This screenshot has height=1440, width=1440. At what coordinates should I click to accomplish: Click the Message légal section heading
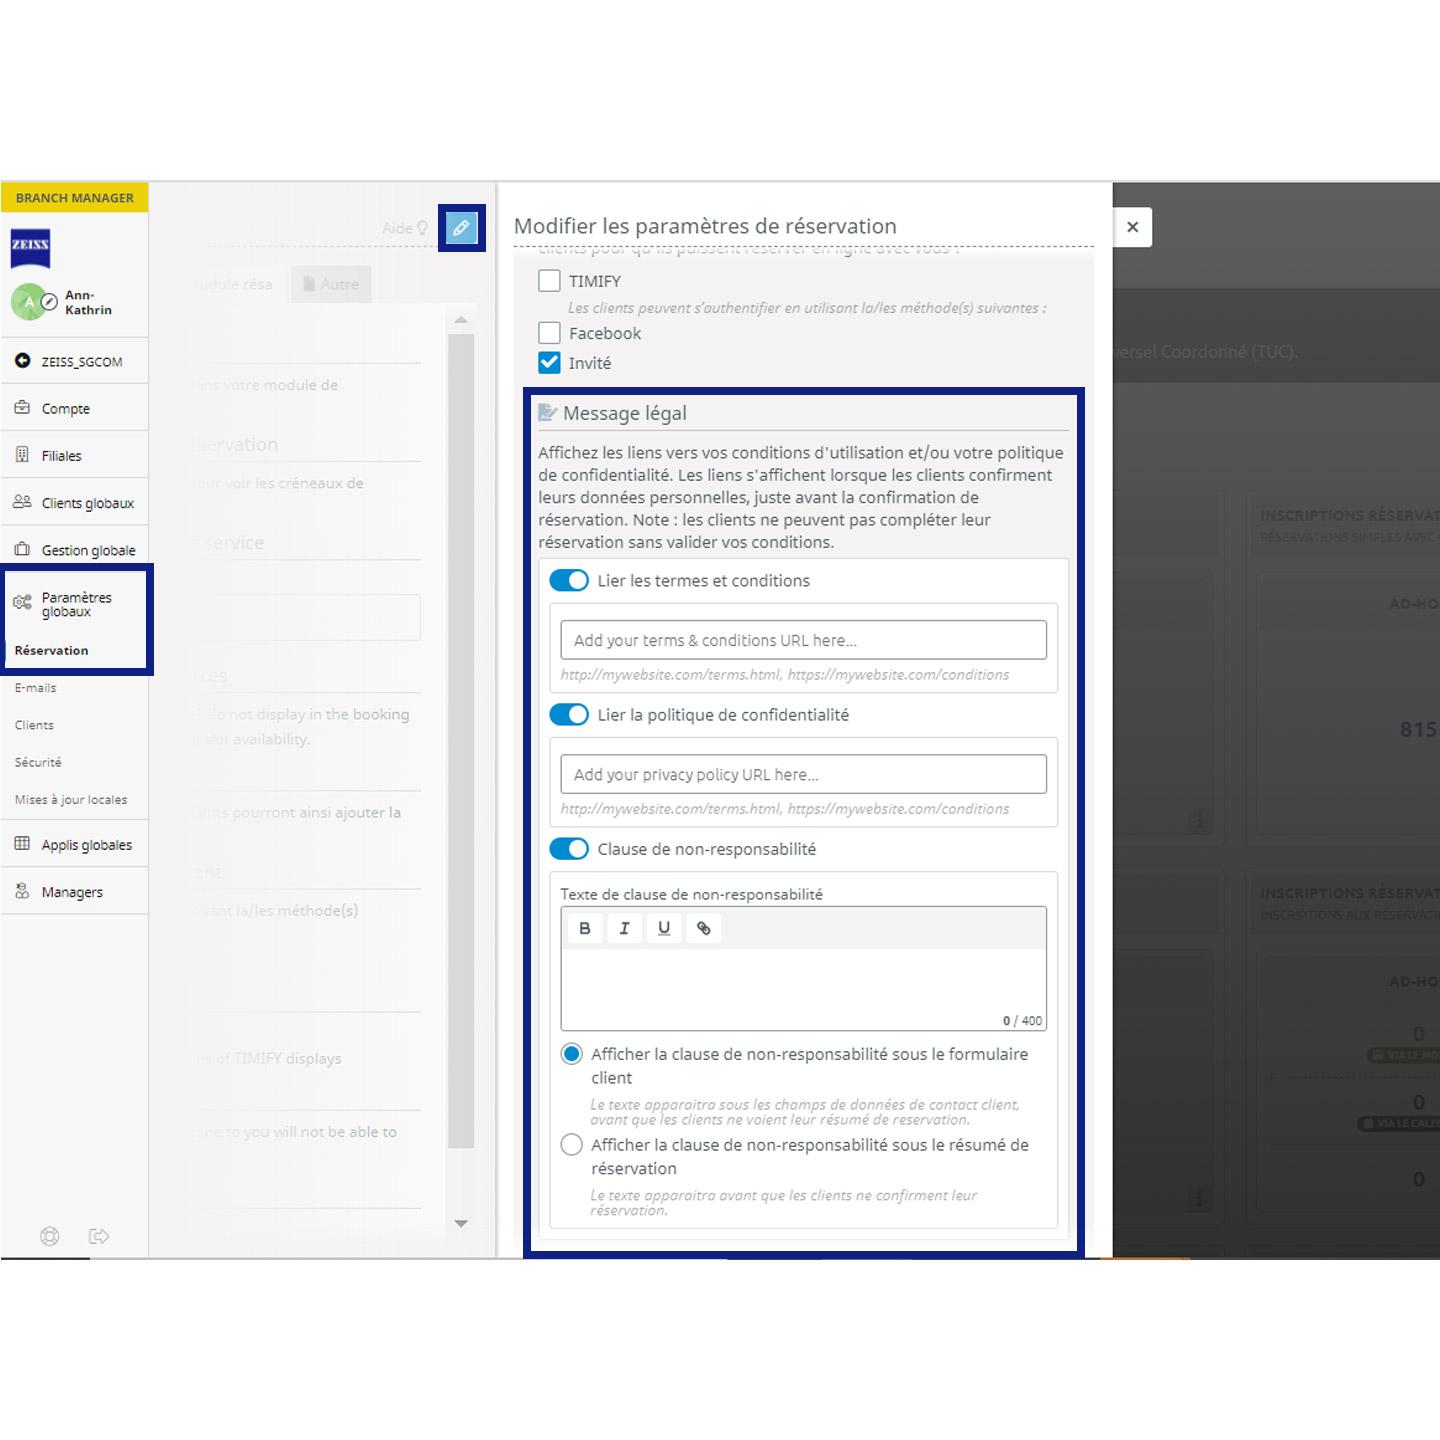(x=624, y=413)
